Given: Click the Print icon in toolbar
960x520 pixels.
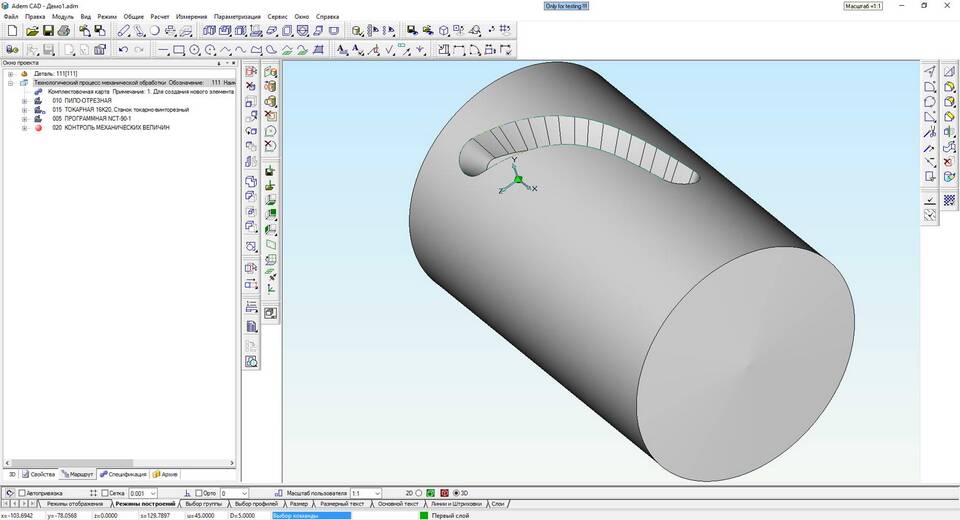Looking at the screenshot, I should (x=64, y=31).
